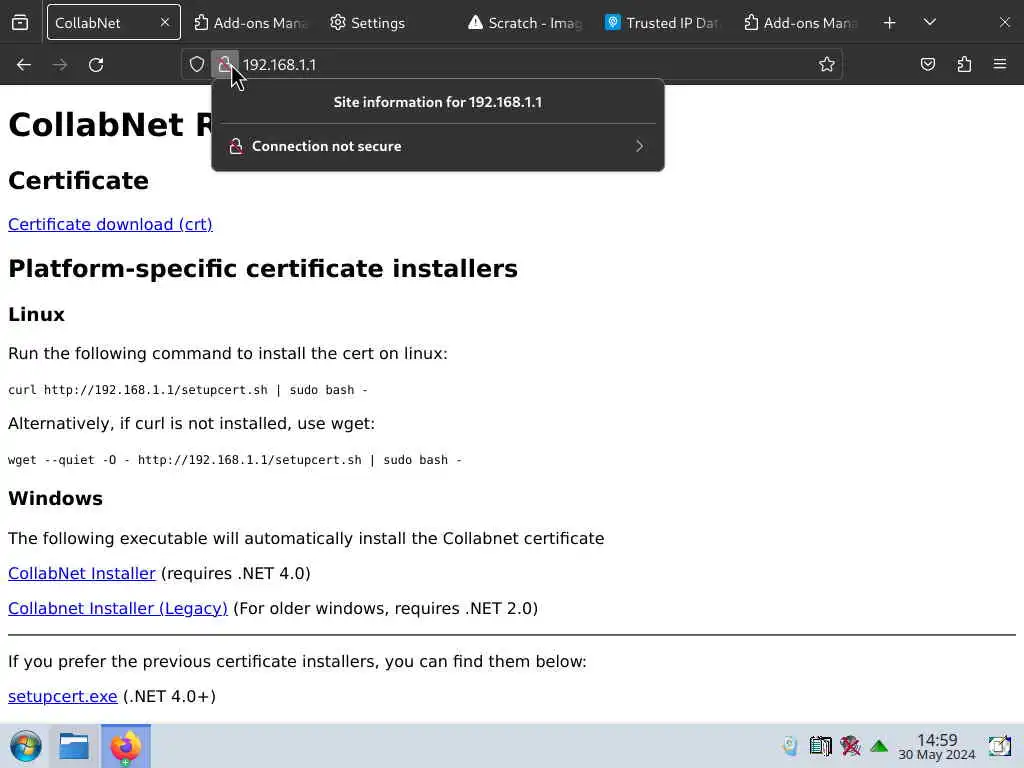Open a new tab with the plus button
Image resolution: width=1024 pixels, height=768 pixels.
pyautogui.click(x=889, y=23)
